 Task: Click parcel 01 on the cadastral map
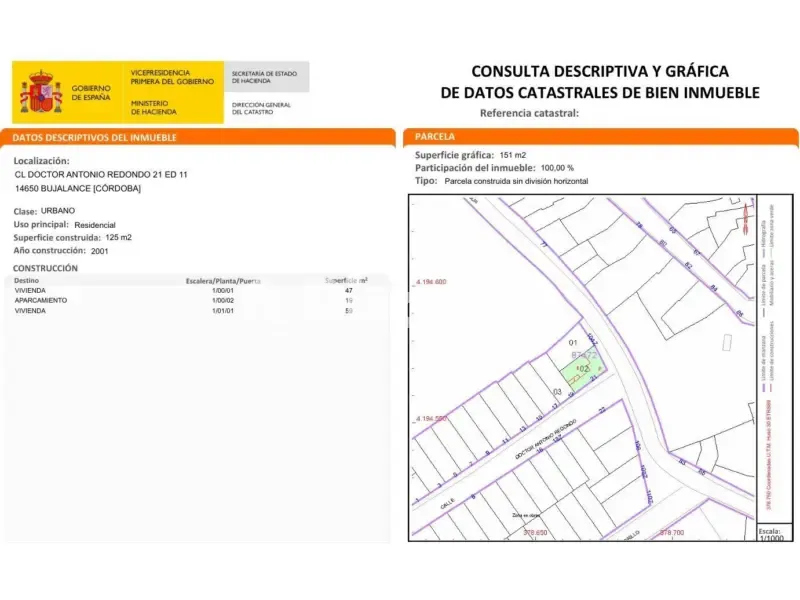point(572,342)
